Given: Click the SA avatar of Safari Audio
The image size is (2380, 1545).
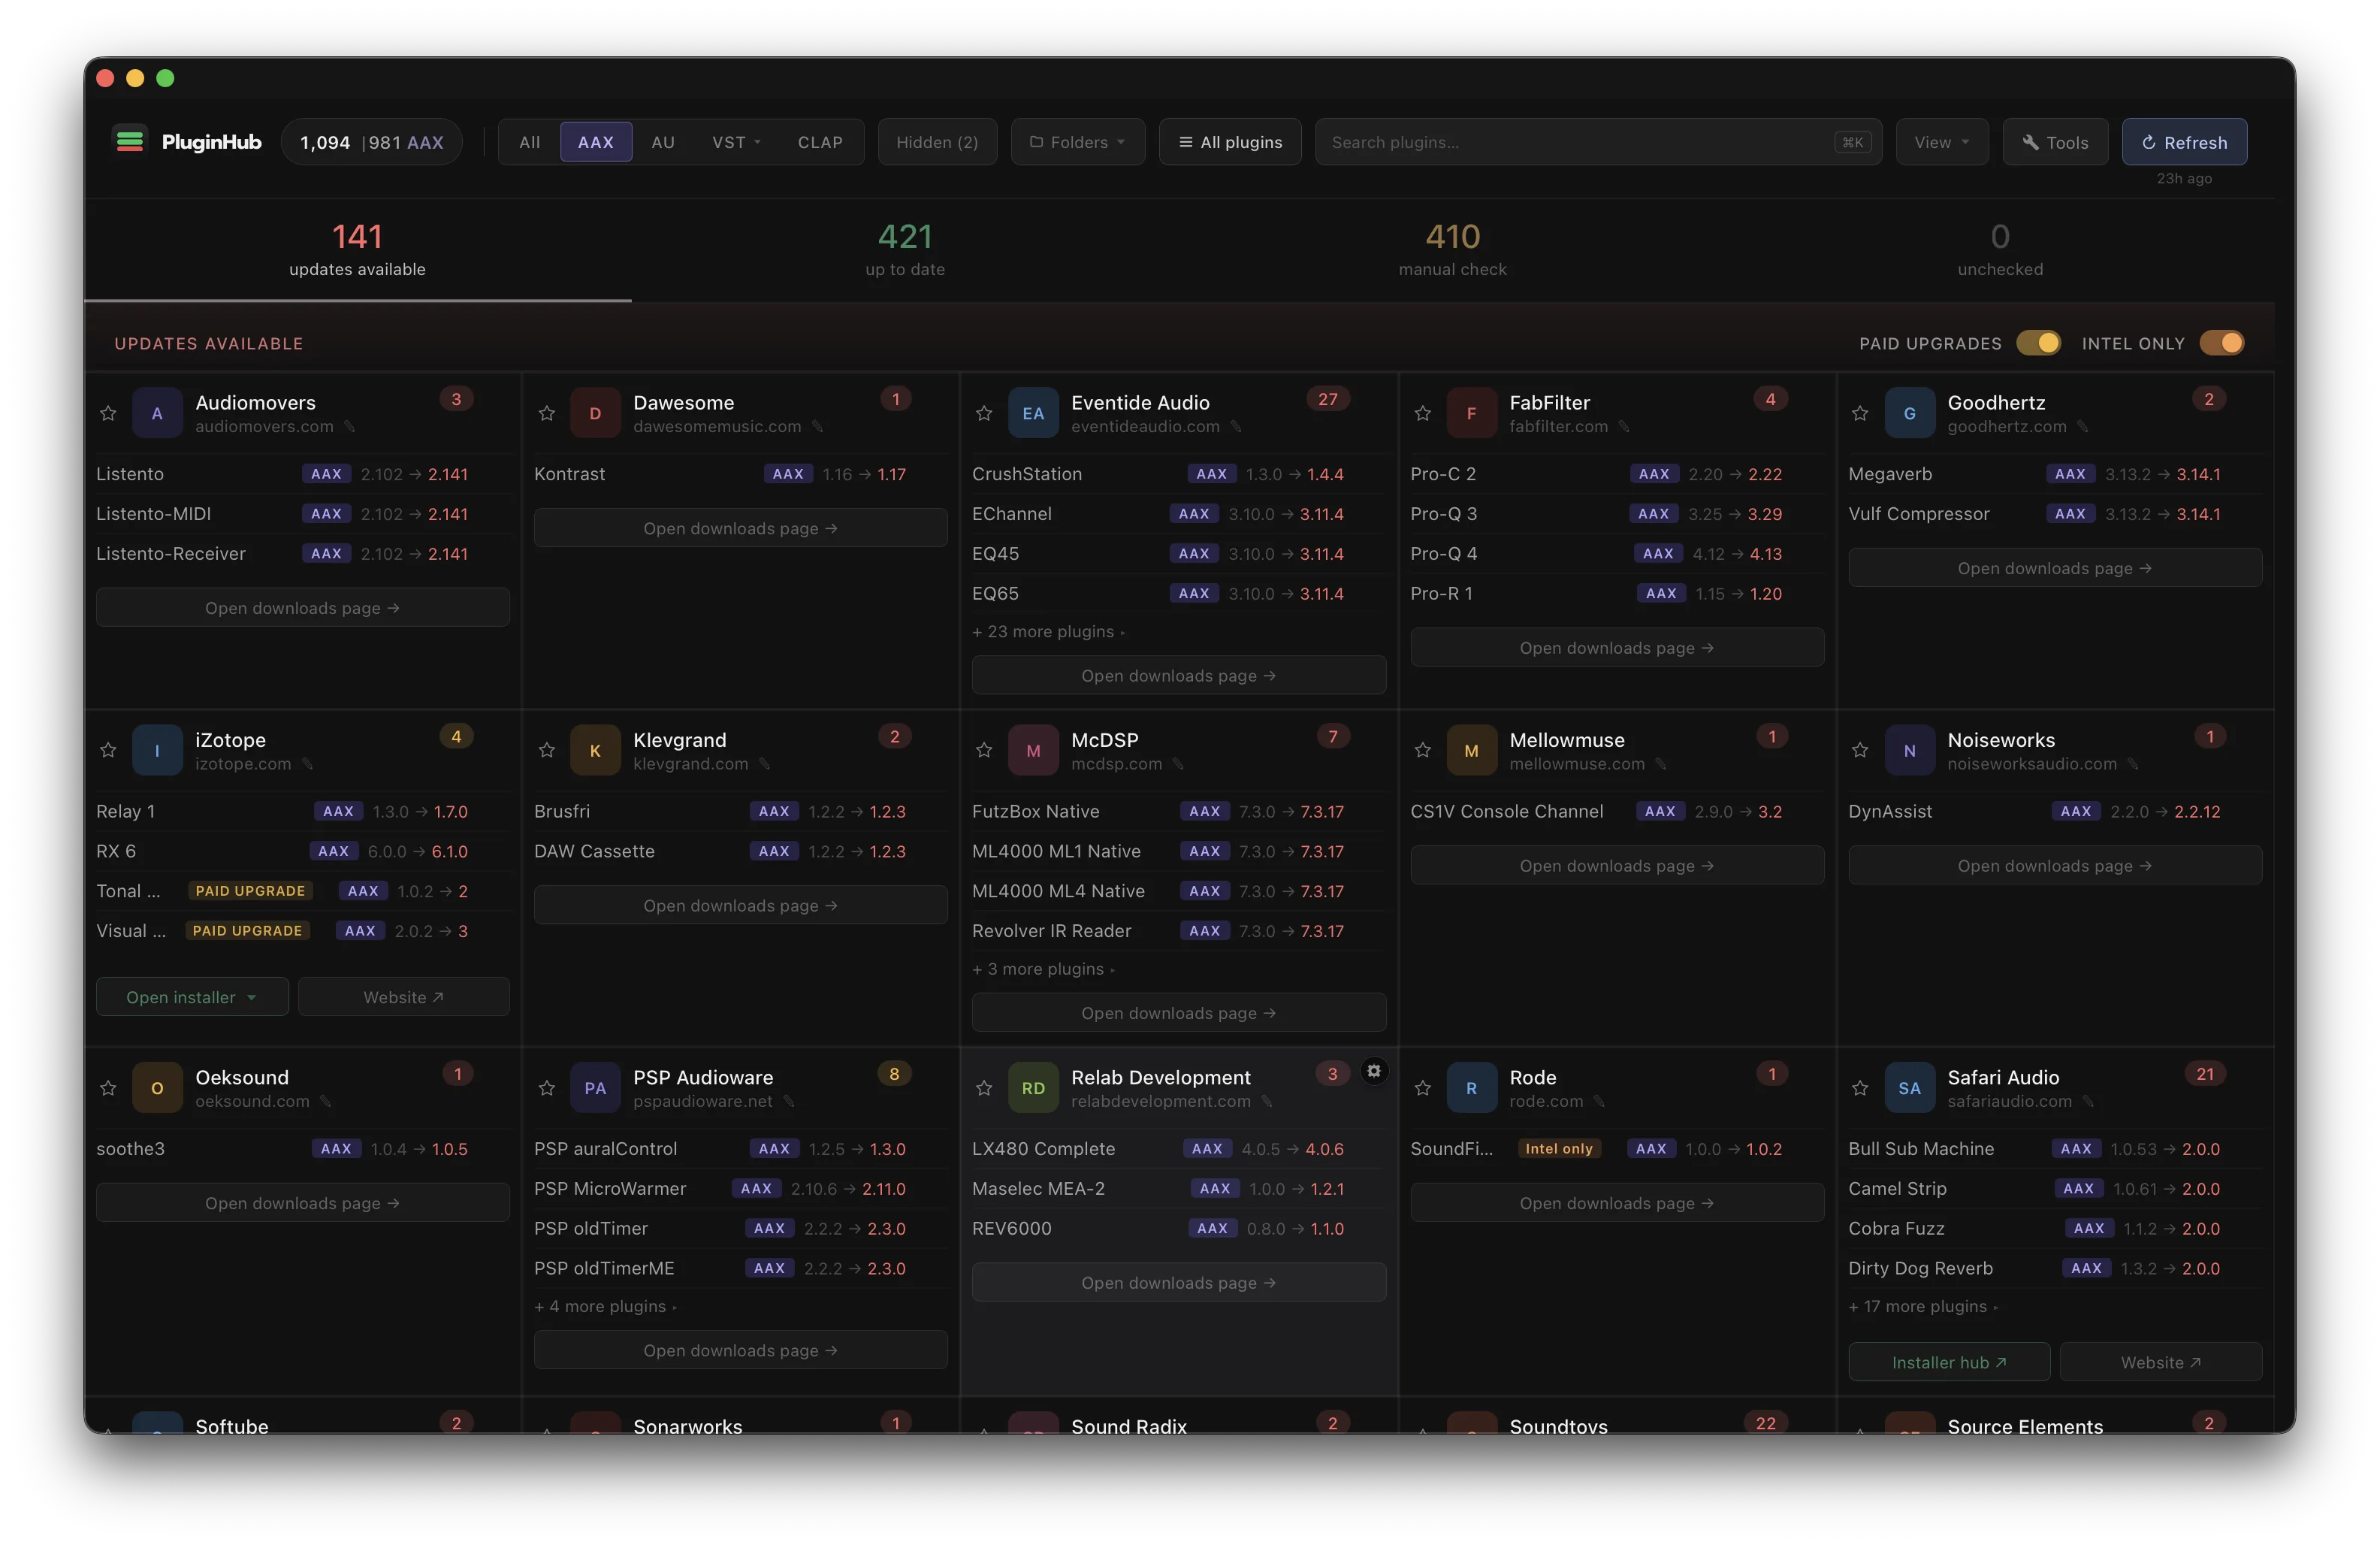Looking at the screenshot, I should tap(1909, 1088).
